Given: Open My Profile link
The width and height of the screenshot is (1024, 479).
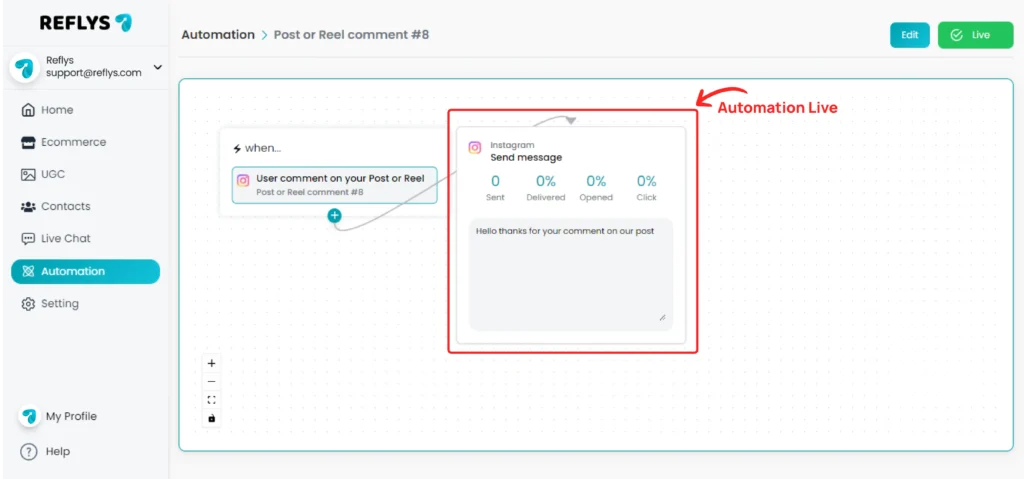Looking at the screenshot, I should [x=71, y=416].
